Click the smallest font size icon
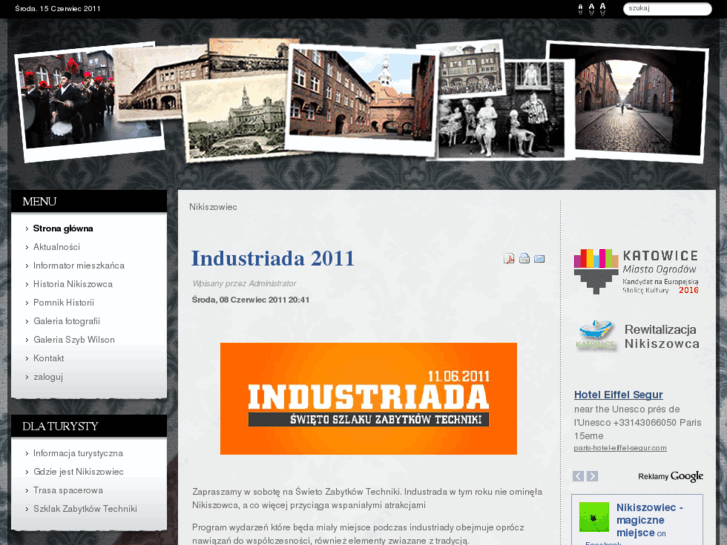Image resolution: width=727 pixels, height=545 pixels. (x=580, y=10)
